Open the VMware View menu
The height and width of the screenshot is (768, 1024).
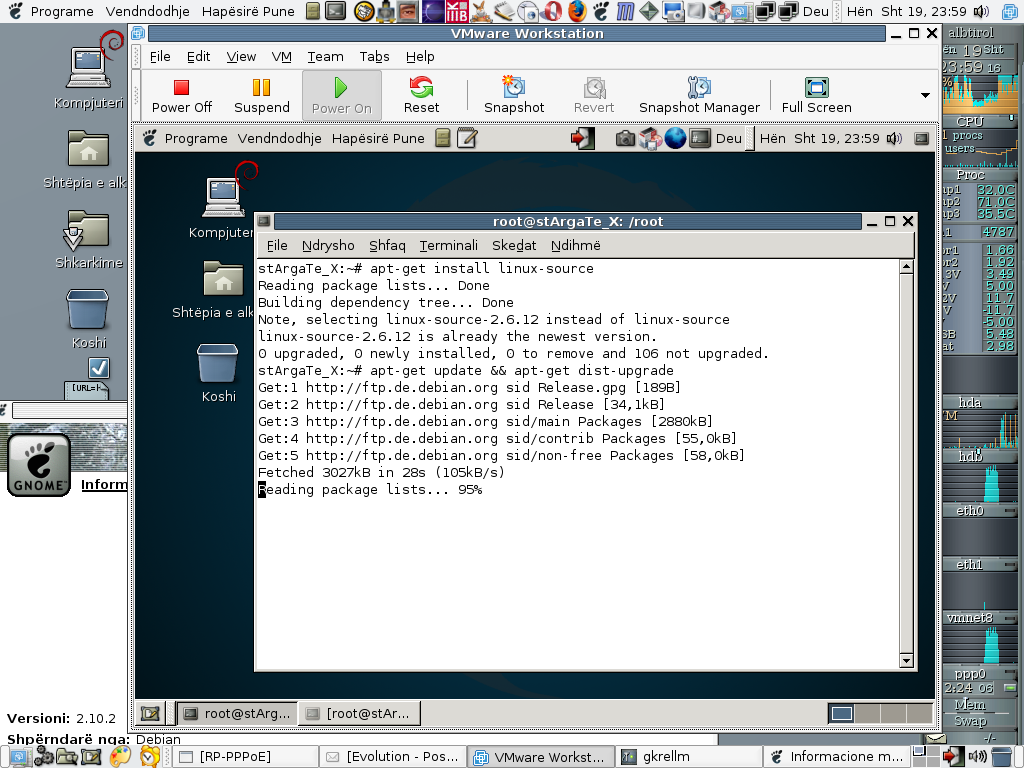pos(241,57)
